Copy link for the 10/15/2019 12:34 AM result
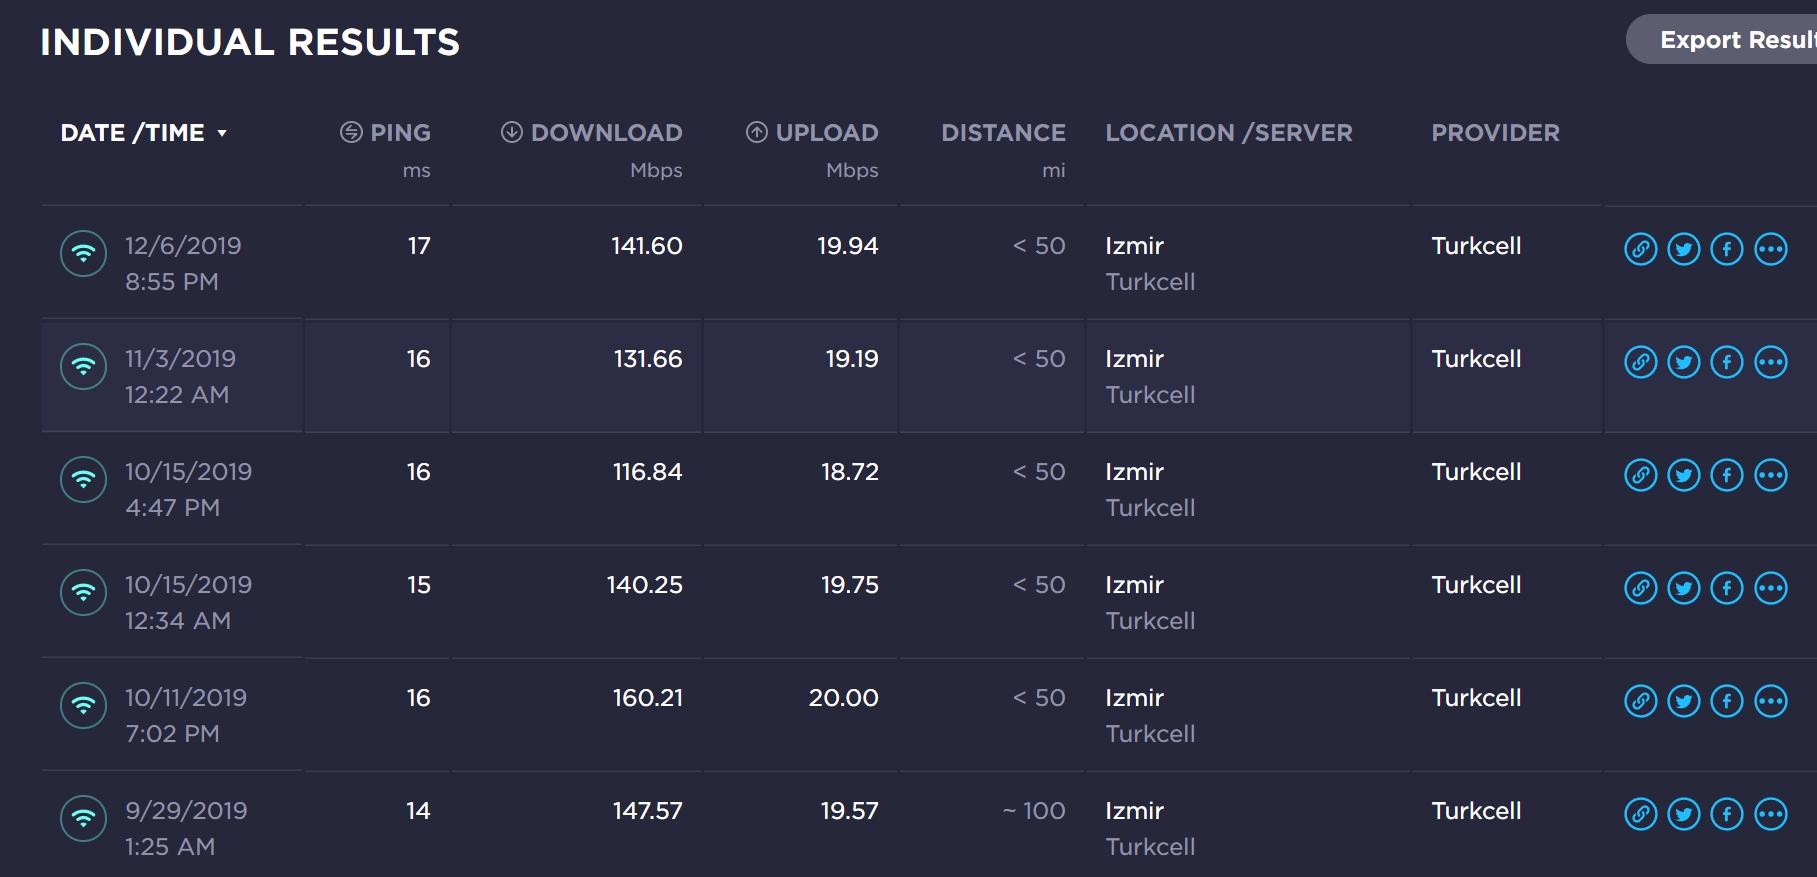Viewport: 1817px width, 877px height. [x=1640, y=588]
